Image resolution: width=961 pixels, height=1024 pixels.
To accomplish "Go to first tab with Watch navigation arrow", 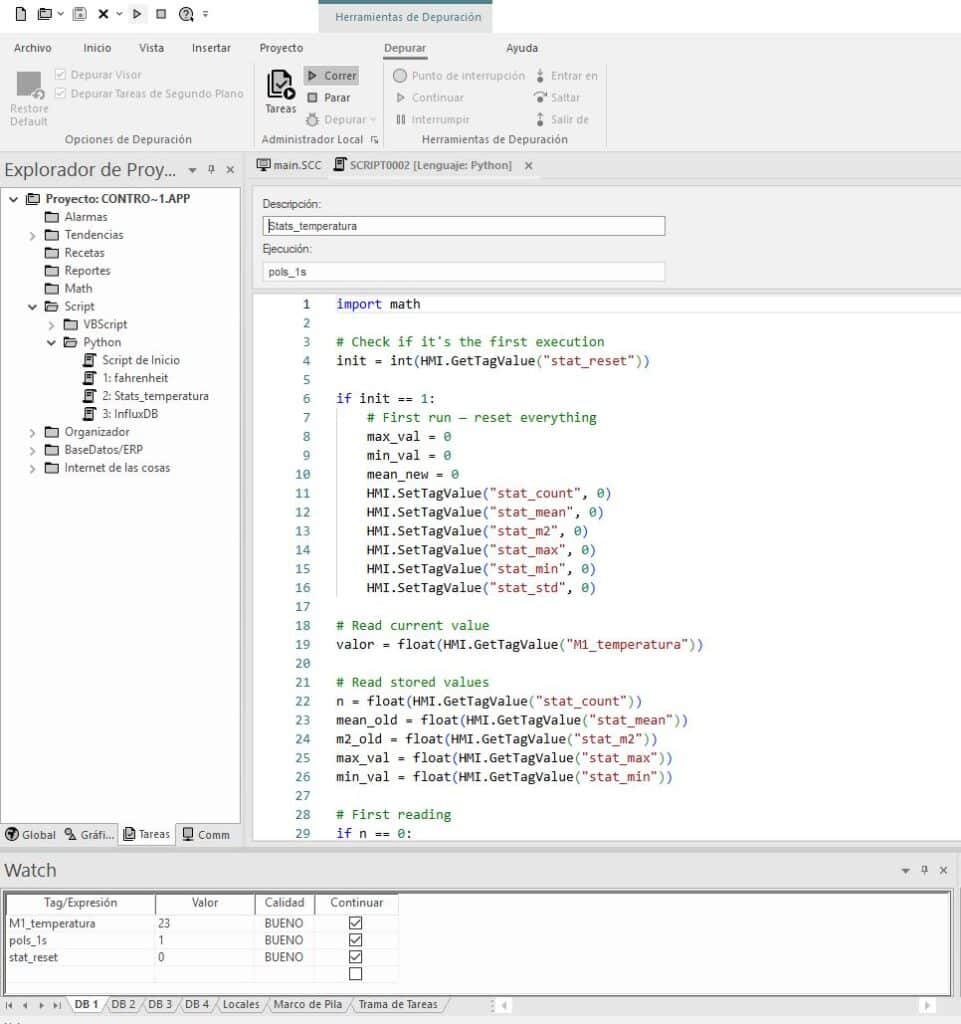I will pos(9,1005).
